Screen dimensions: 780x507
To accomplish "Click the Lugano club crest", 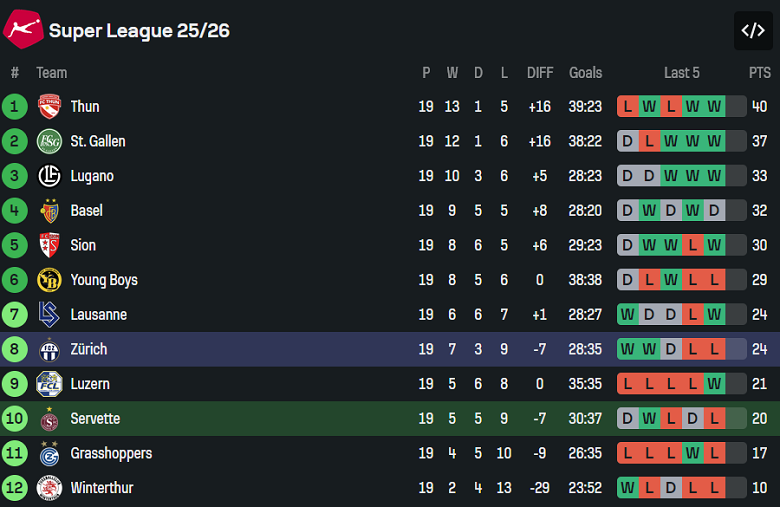I will [49, 176].
